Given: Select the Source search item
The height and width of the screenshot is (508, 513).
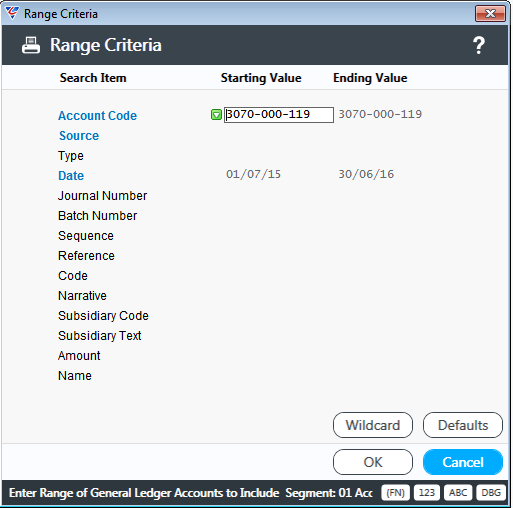Looking at the screenshot, I should coord(79,136).
